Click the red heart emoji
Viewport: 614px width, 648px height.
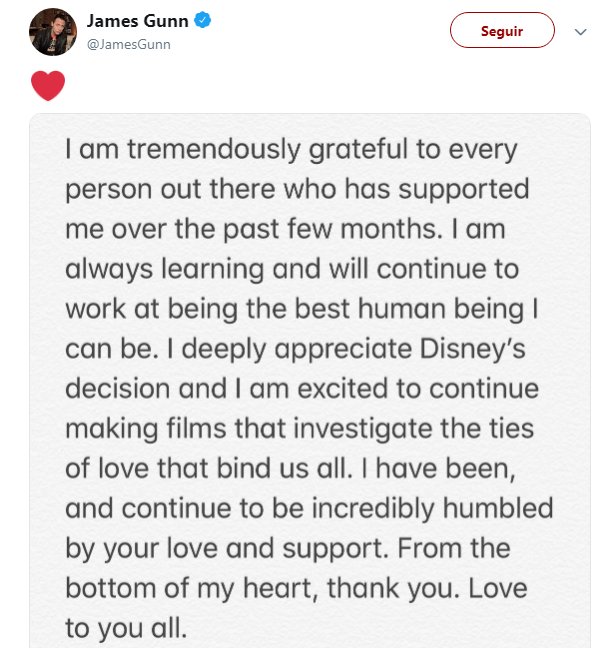click(48, 86)
